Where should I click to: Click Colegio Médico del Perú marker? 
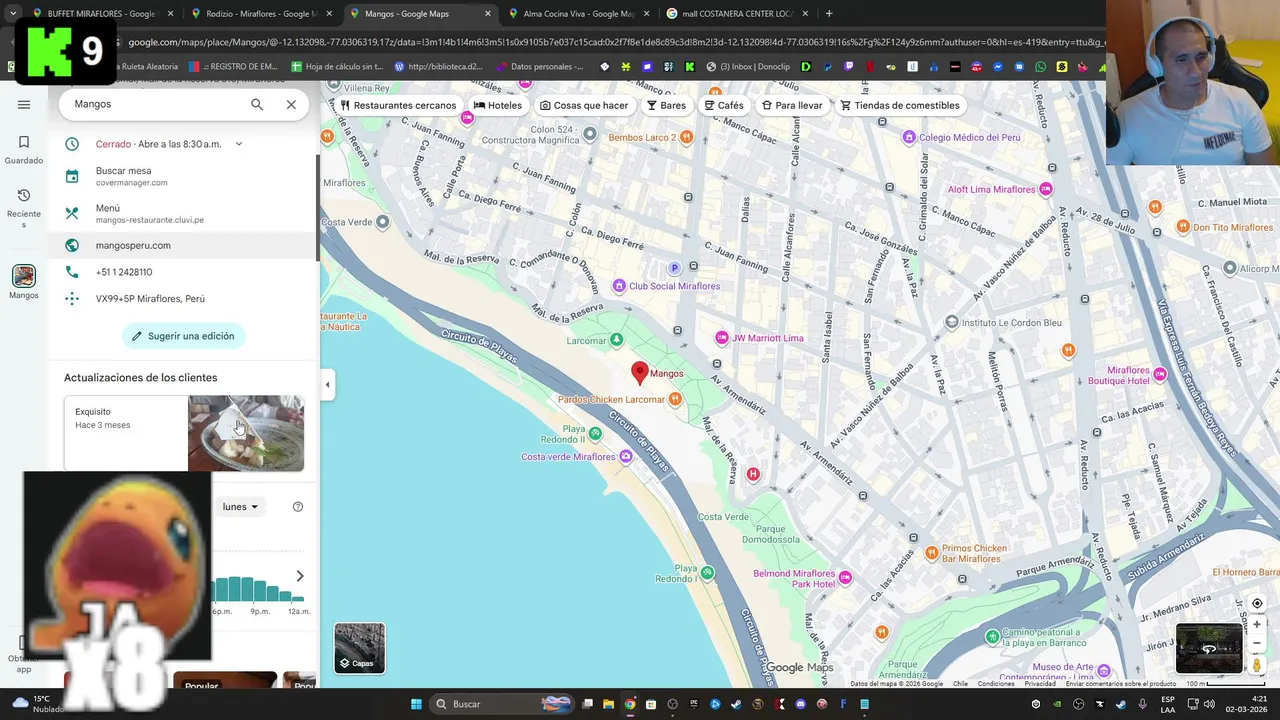click(909, 137)
